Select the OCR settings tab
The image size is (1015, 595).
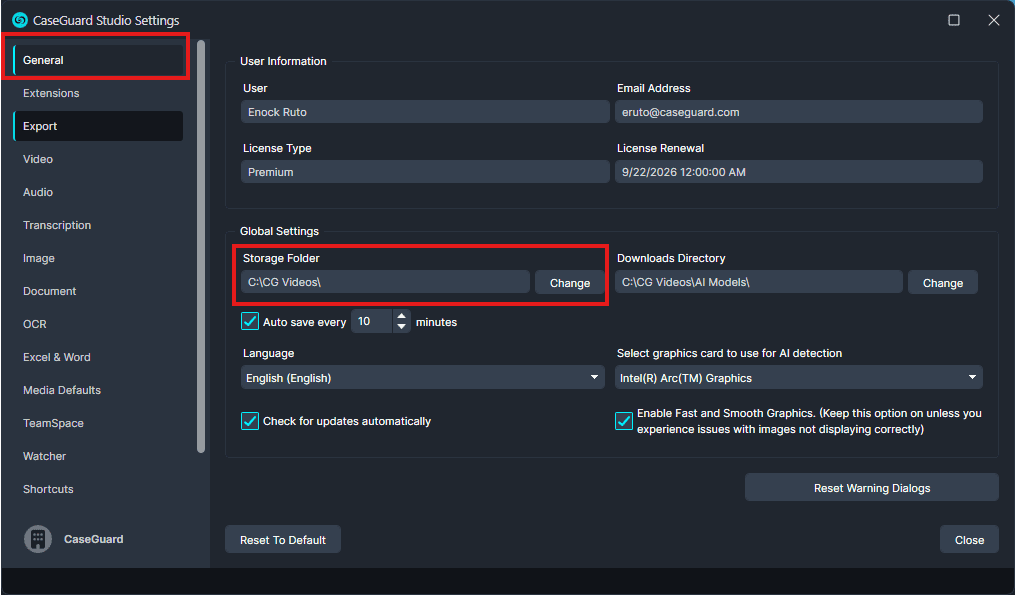[x=35, y=324]
